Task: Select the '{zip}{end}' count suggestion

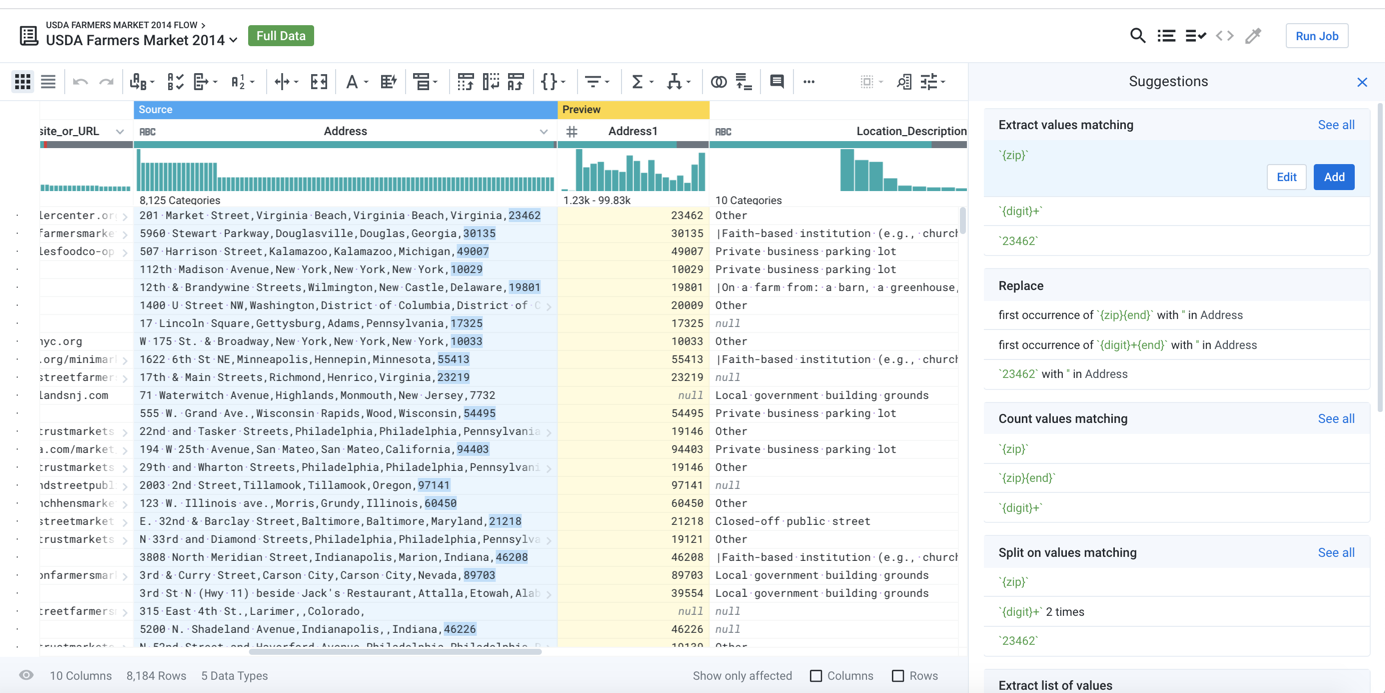Action: pyautogui.click(x=1026, y=478)
